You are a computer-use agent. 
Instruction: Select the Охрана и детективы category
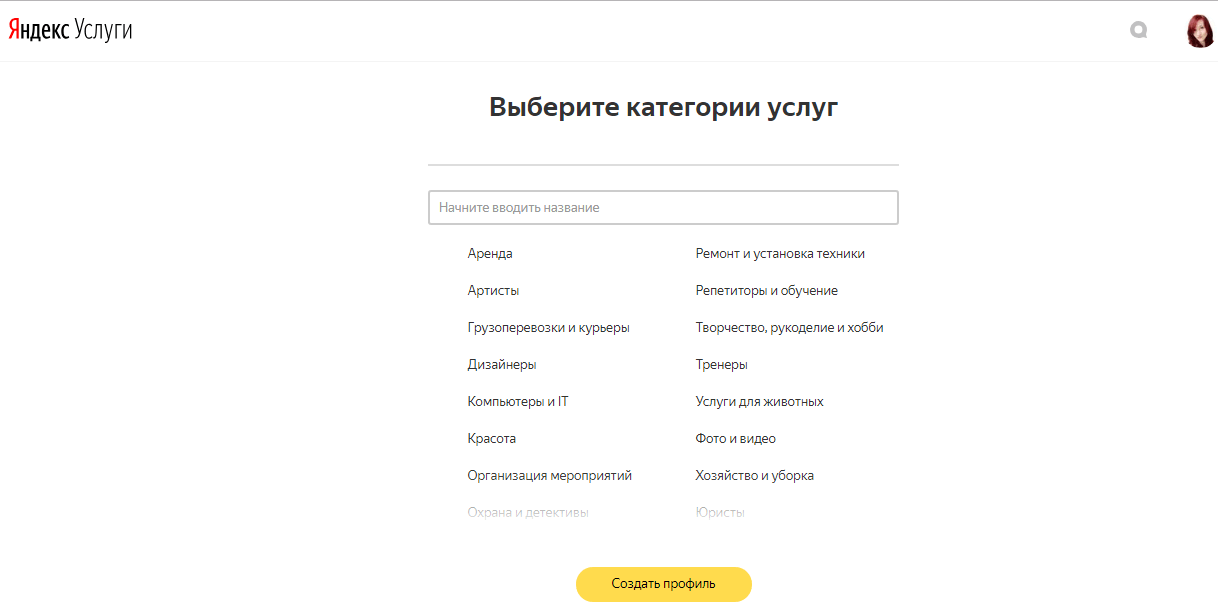coord(528,512)
